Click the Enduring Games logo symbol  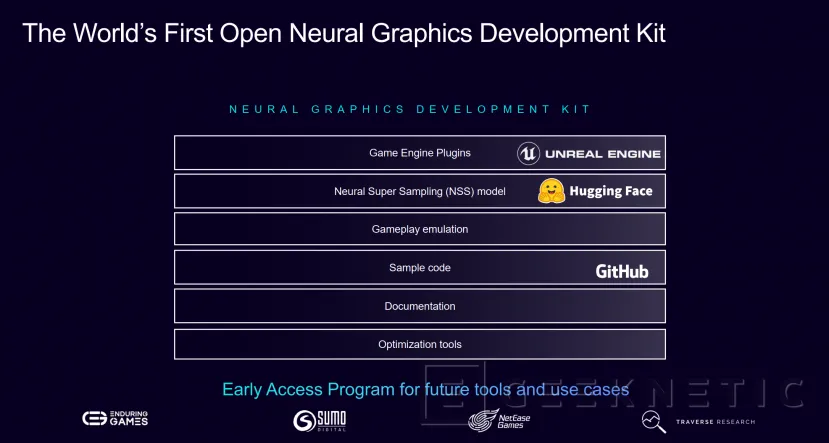[x=95, y=420]
